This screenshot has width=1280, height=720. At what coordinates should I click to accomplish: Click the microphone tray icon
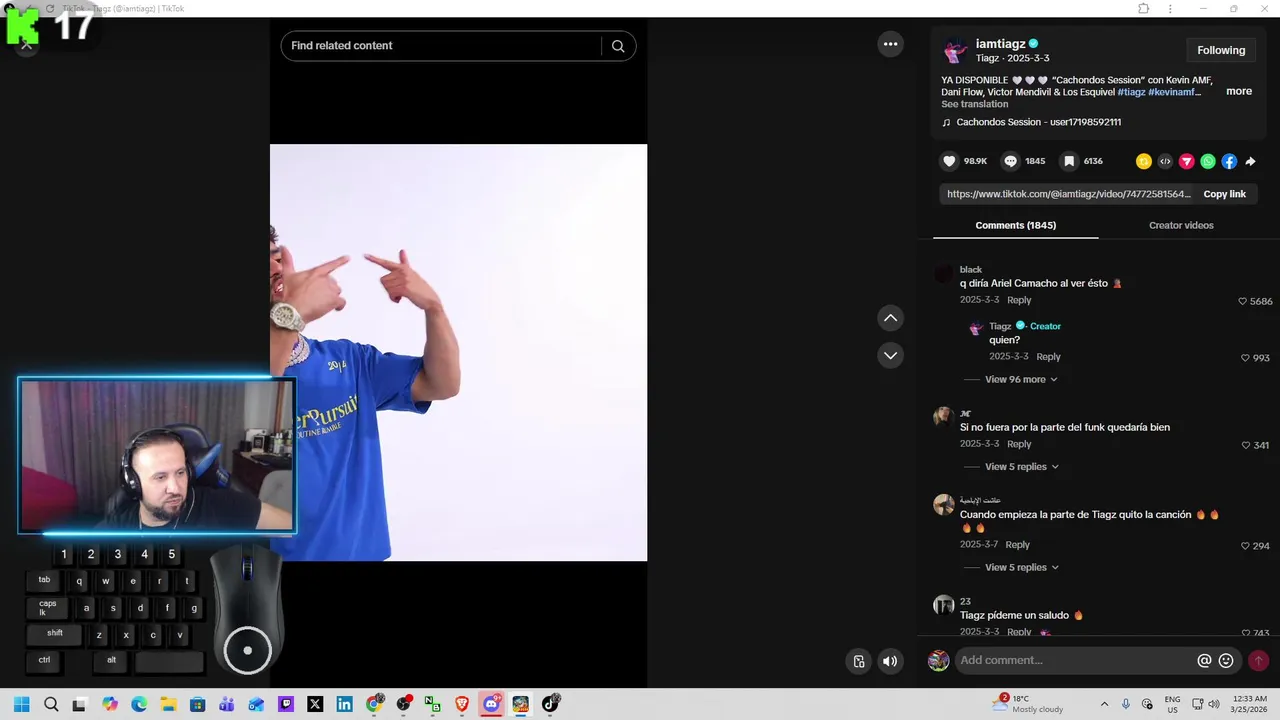pos(1126,704)
